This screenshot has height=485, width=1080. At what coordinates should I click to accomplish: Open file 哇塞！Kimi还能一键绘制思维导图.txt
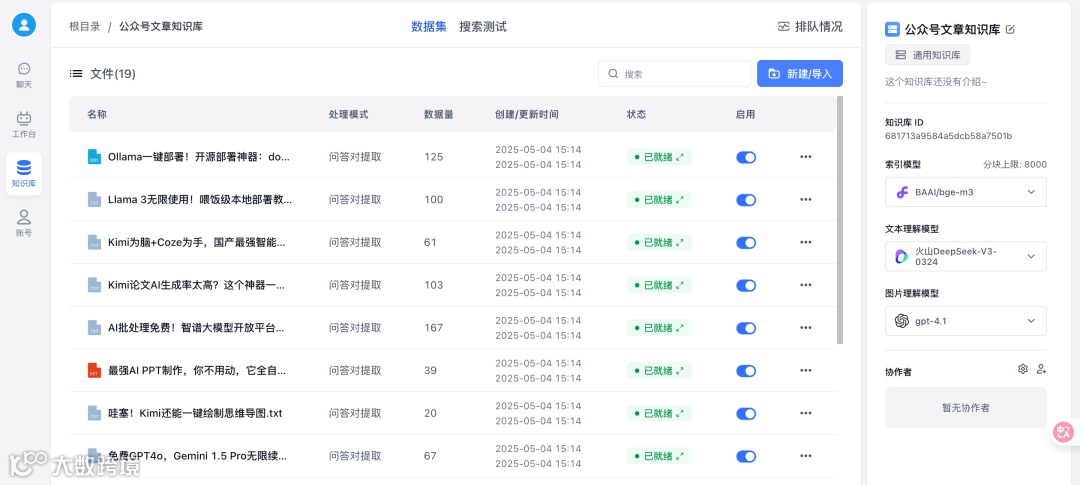click(195, 413)
